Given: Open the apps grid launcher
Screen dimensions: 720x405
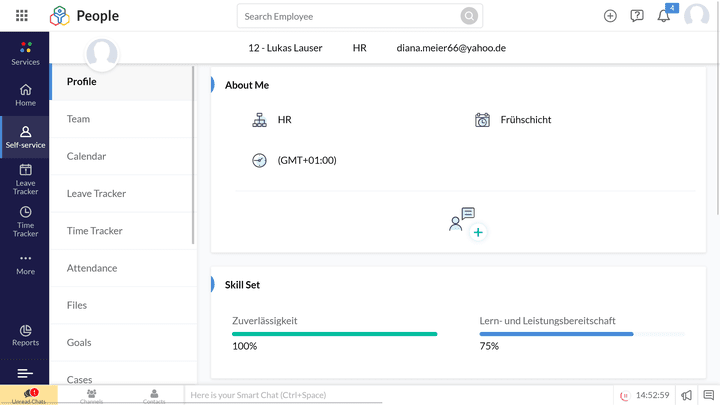Looking at the screenshot, I should [22, 16].
